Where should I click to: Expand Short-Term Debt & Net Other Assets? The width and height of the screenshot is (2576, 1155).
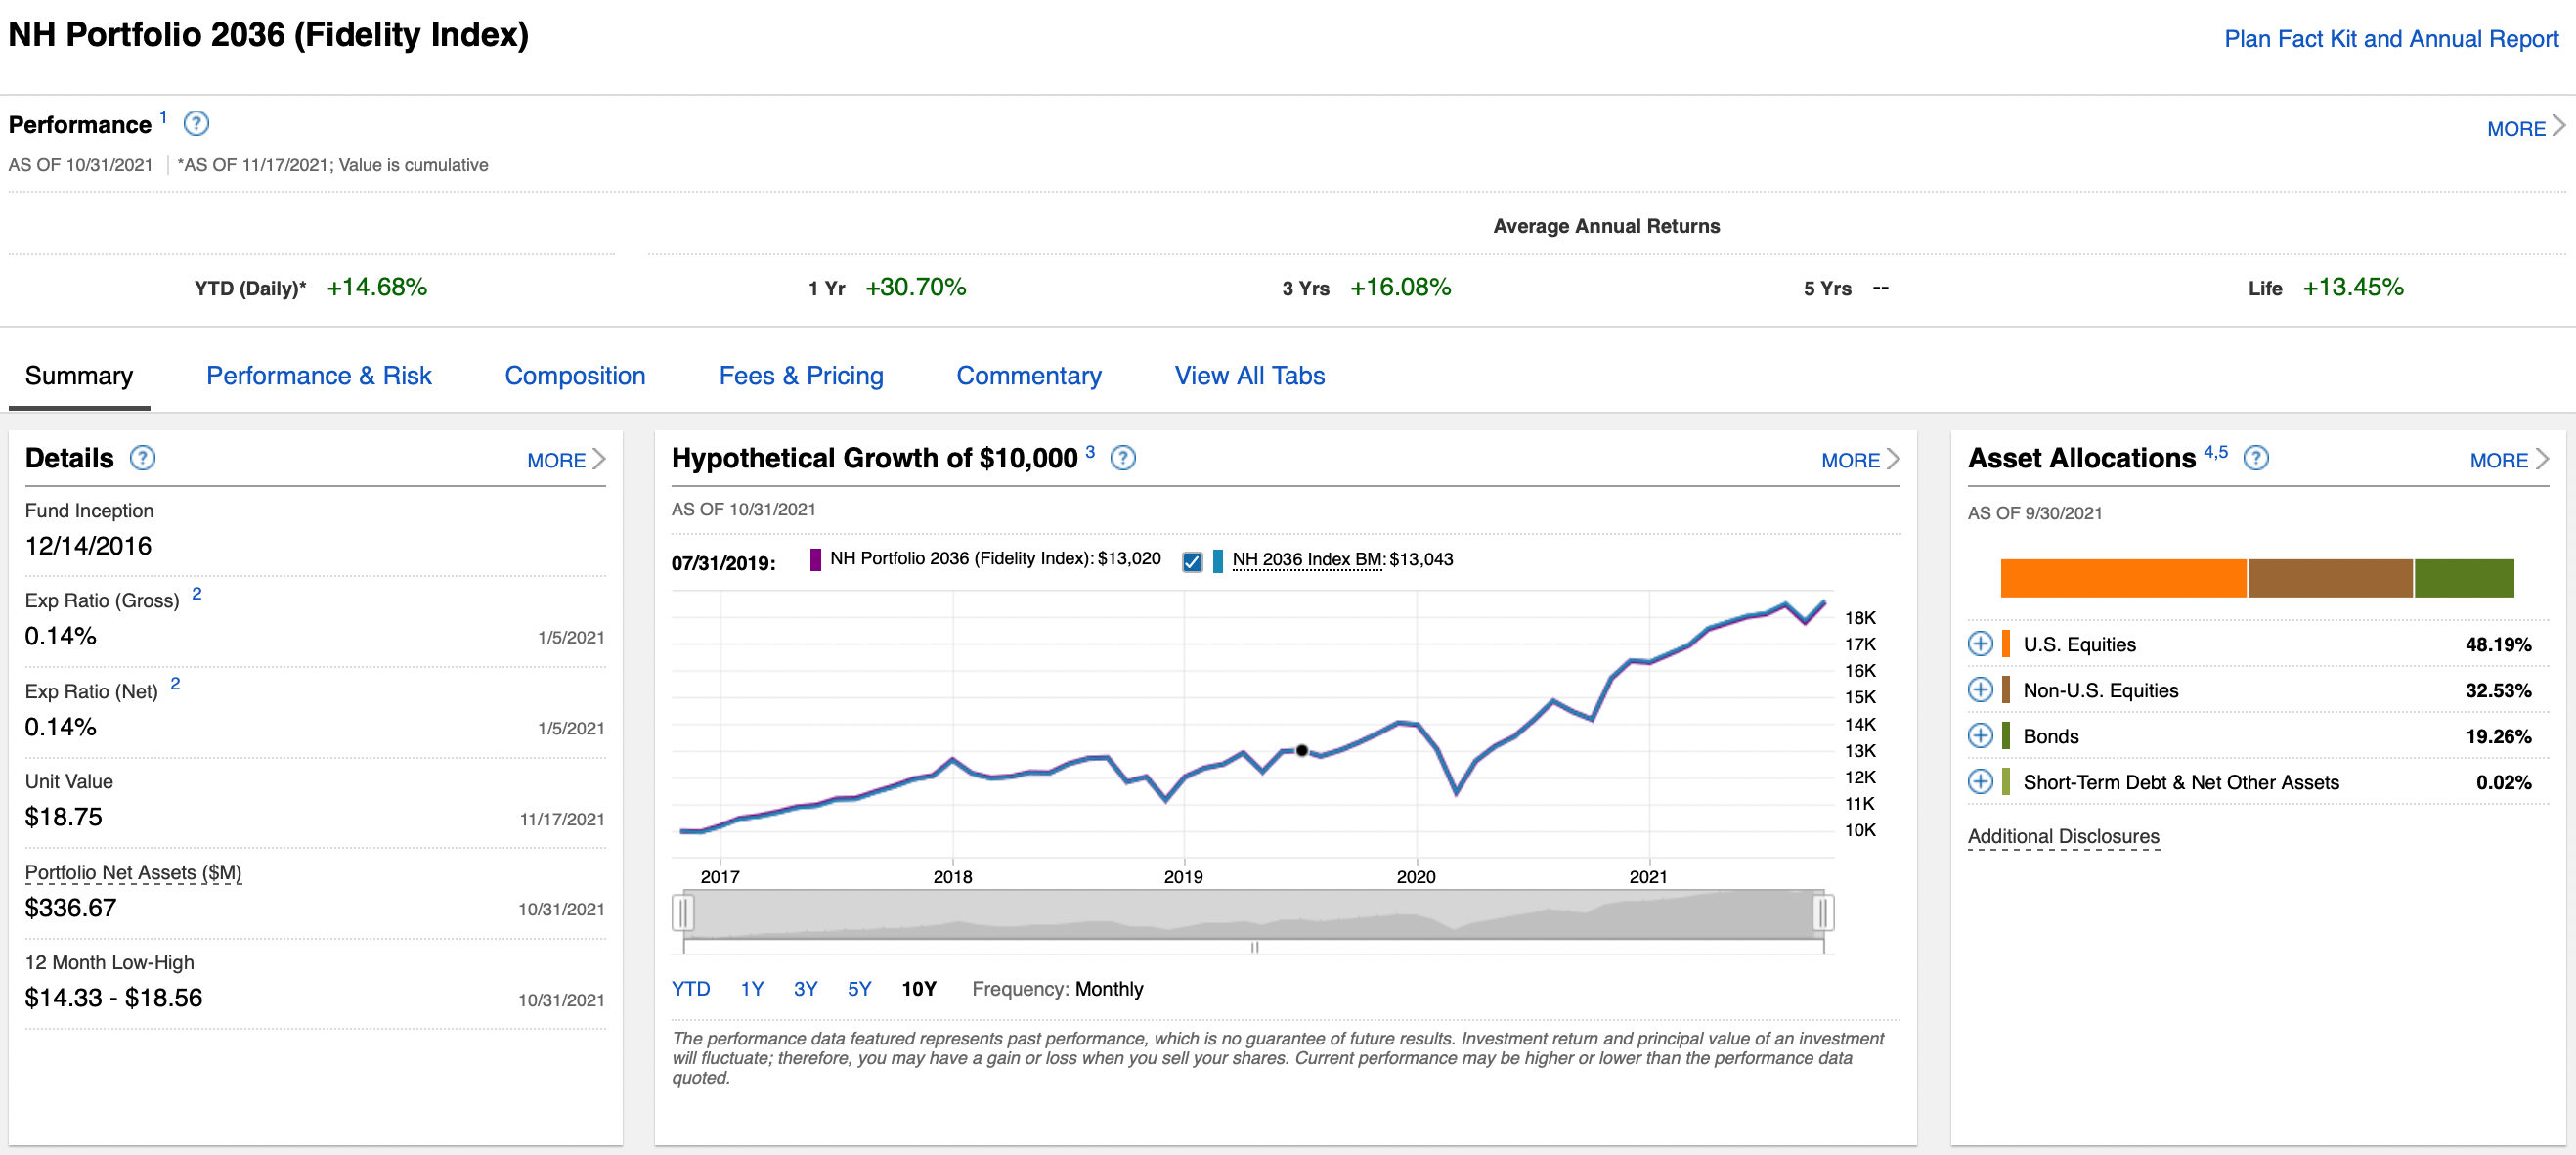(x=1980, y=782)
